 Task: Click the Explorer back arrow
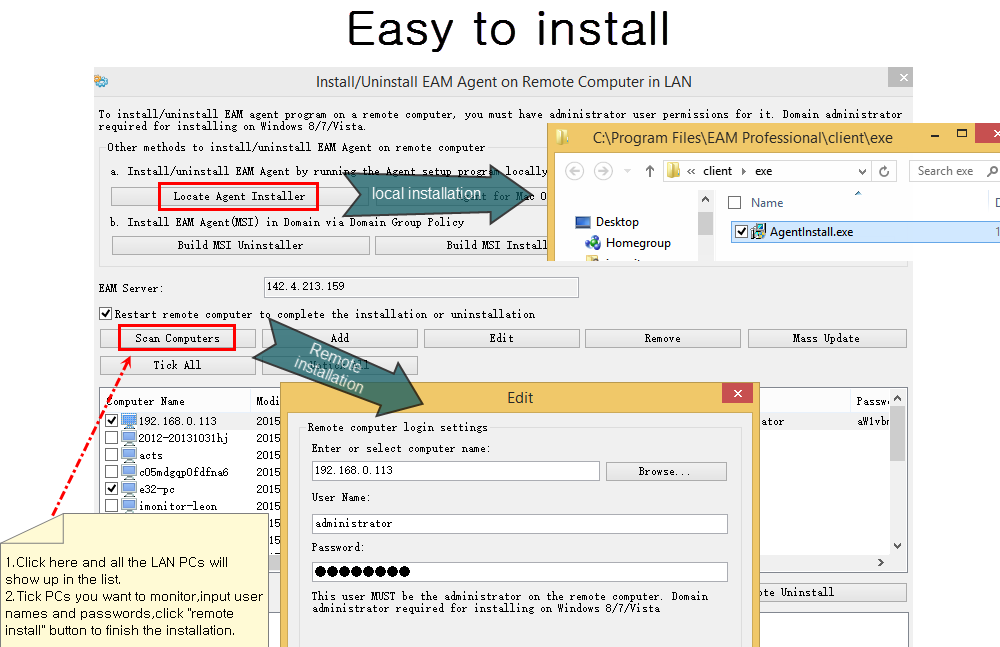click(x=575, y=171)
